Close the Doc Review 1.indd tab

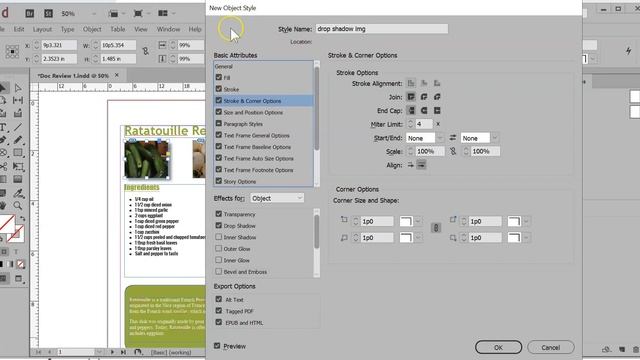pos(117,75)
